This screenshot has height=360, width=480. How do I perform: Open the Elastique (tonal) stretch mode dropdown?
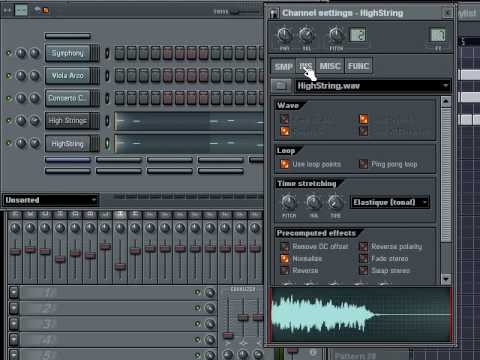tap(390, 202)
